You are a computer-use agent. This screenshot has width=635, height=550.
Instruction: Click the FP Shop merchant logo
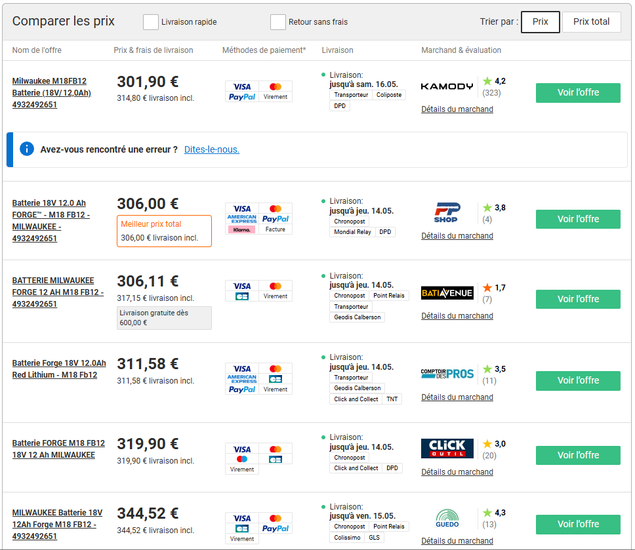click(x=447, y=213)
